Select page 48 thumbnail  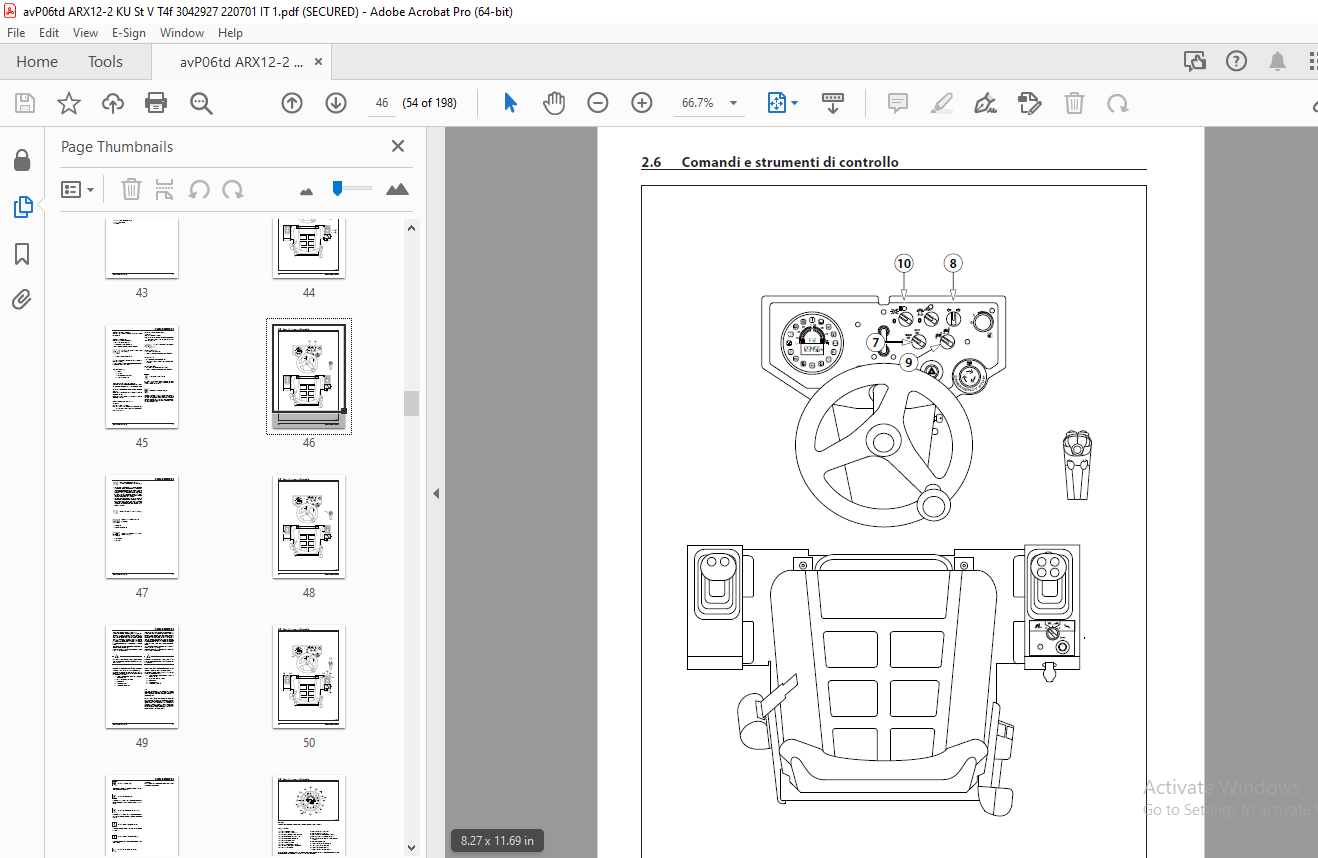pos(309,526)
